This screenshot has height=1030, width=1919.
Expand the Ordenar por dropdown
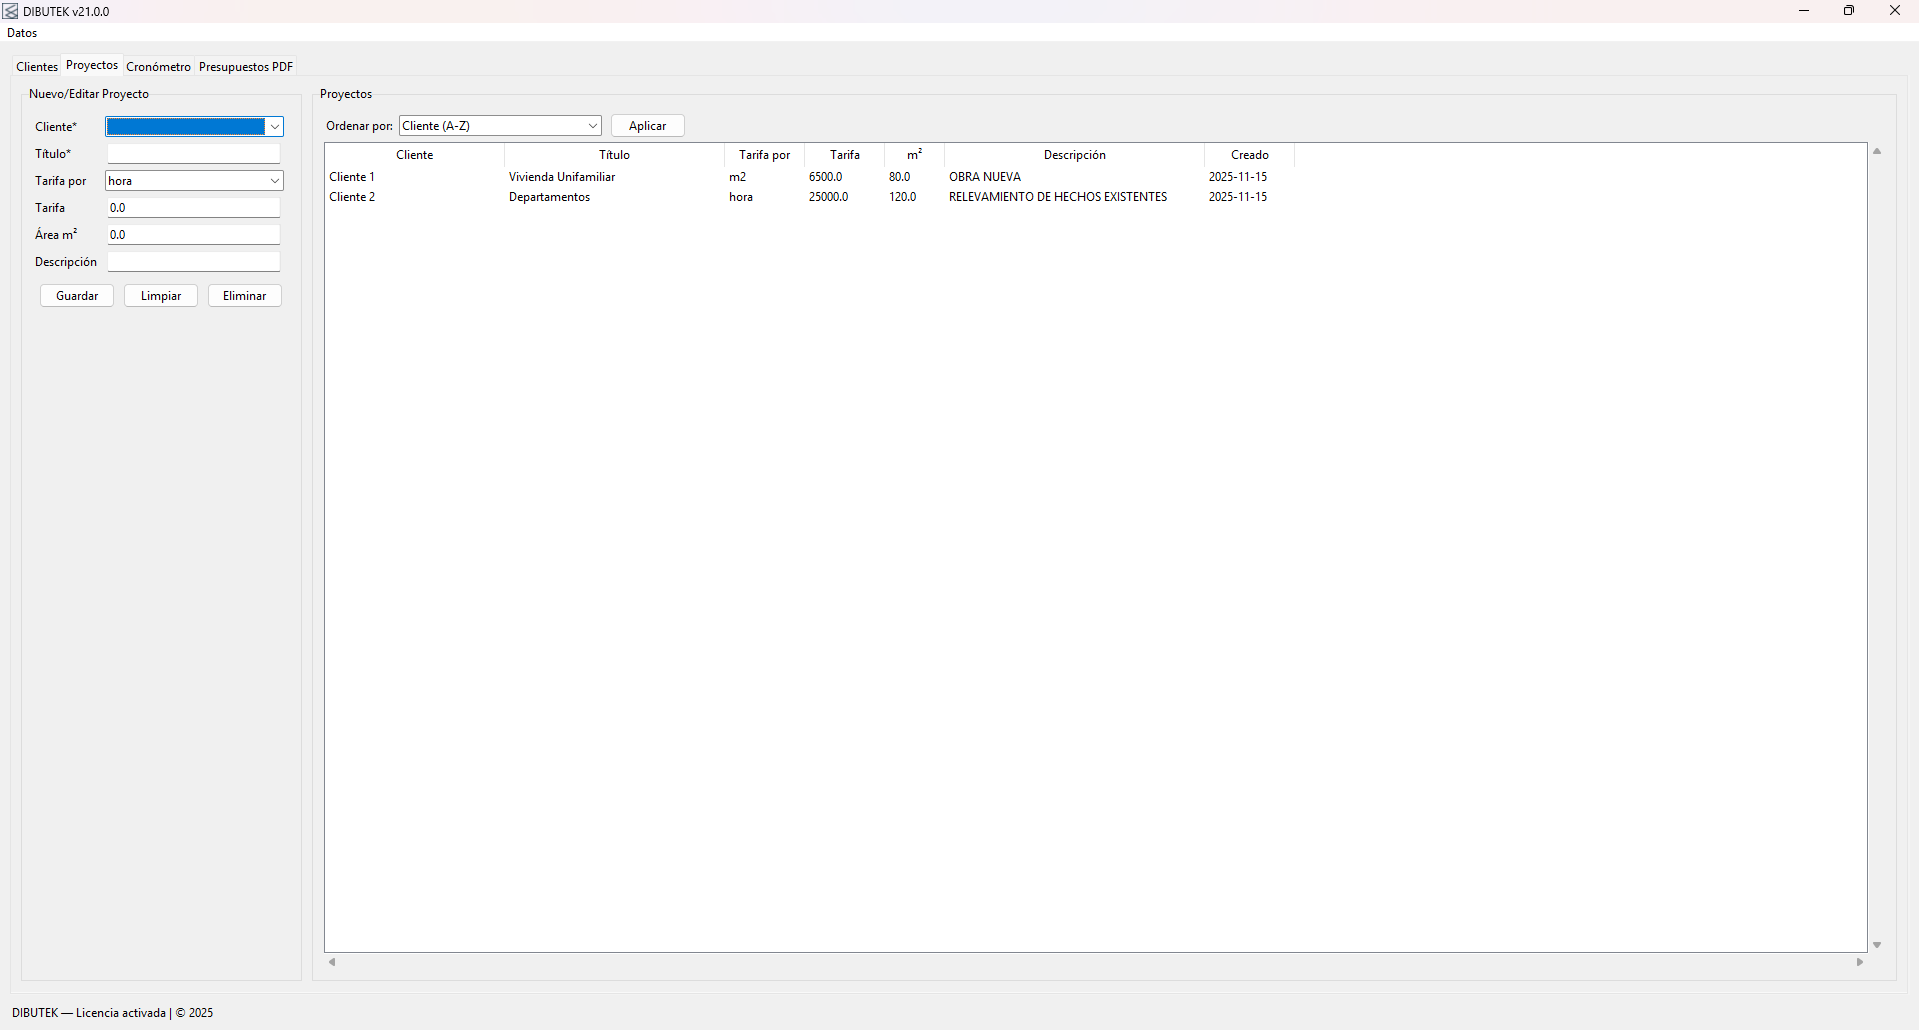click(592, 126)
